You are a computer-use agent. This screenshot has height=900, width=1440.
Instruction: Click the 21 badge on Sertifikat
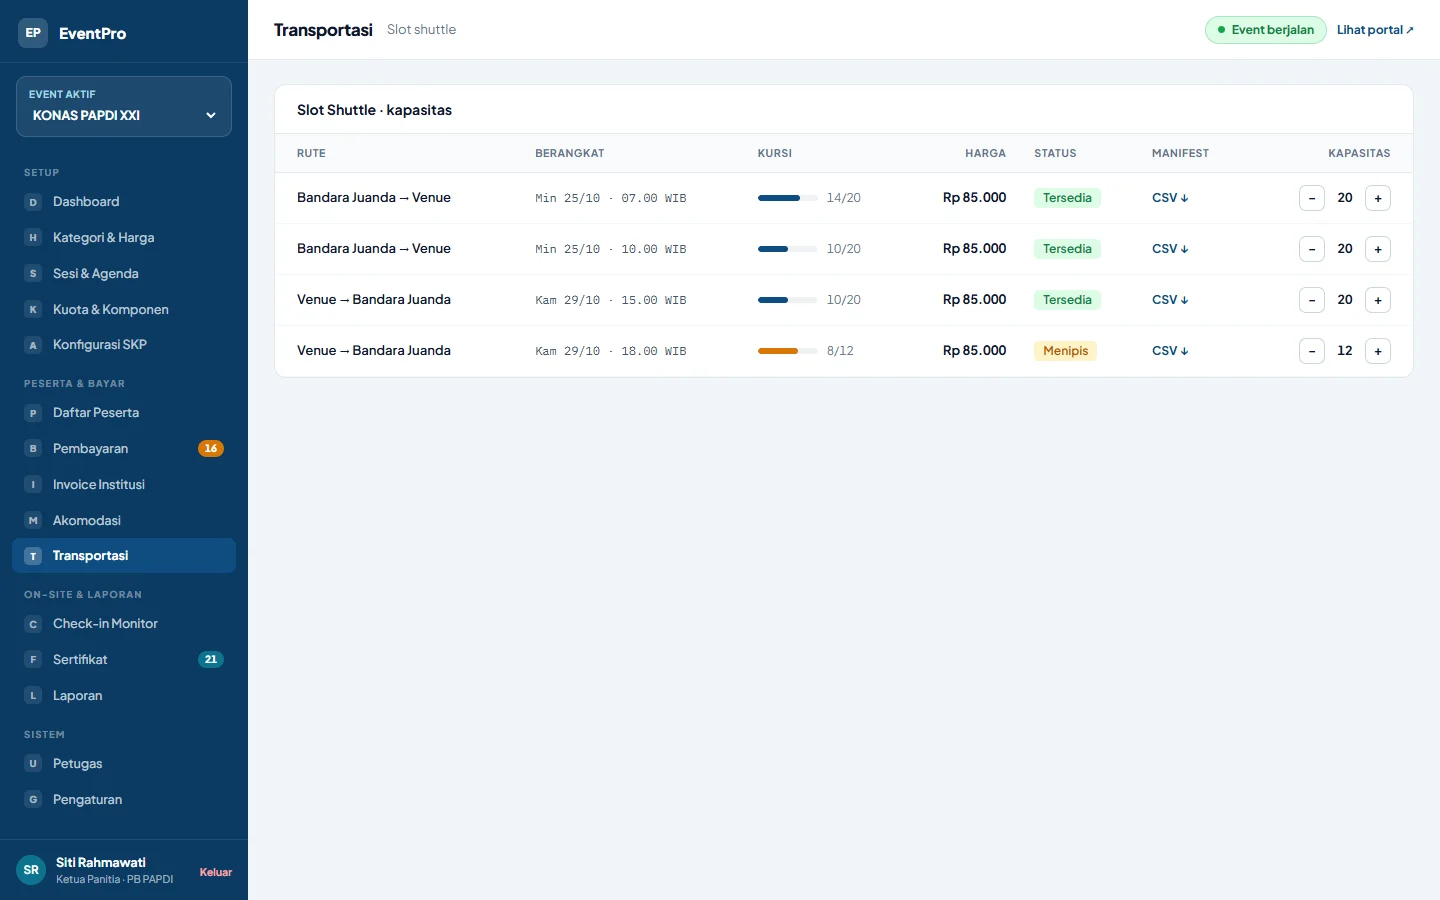click(x=211, y=660)
